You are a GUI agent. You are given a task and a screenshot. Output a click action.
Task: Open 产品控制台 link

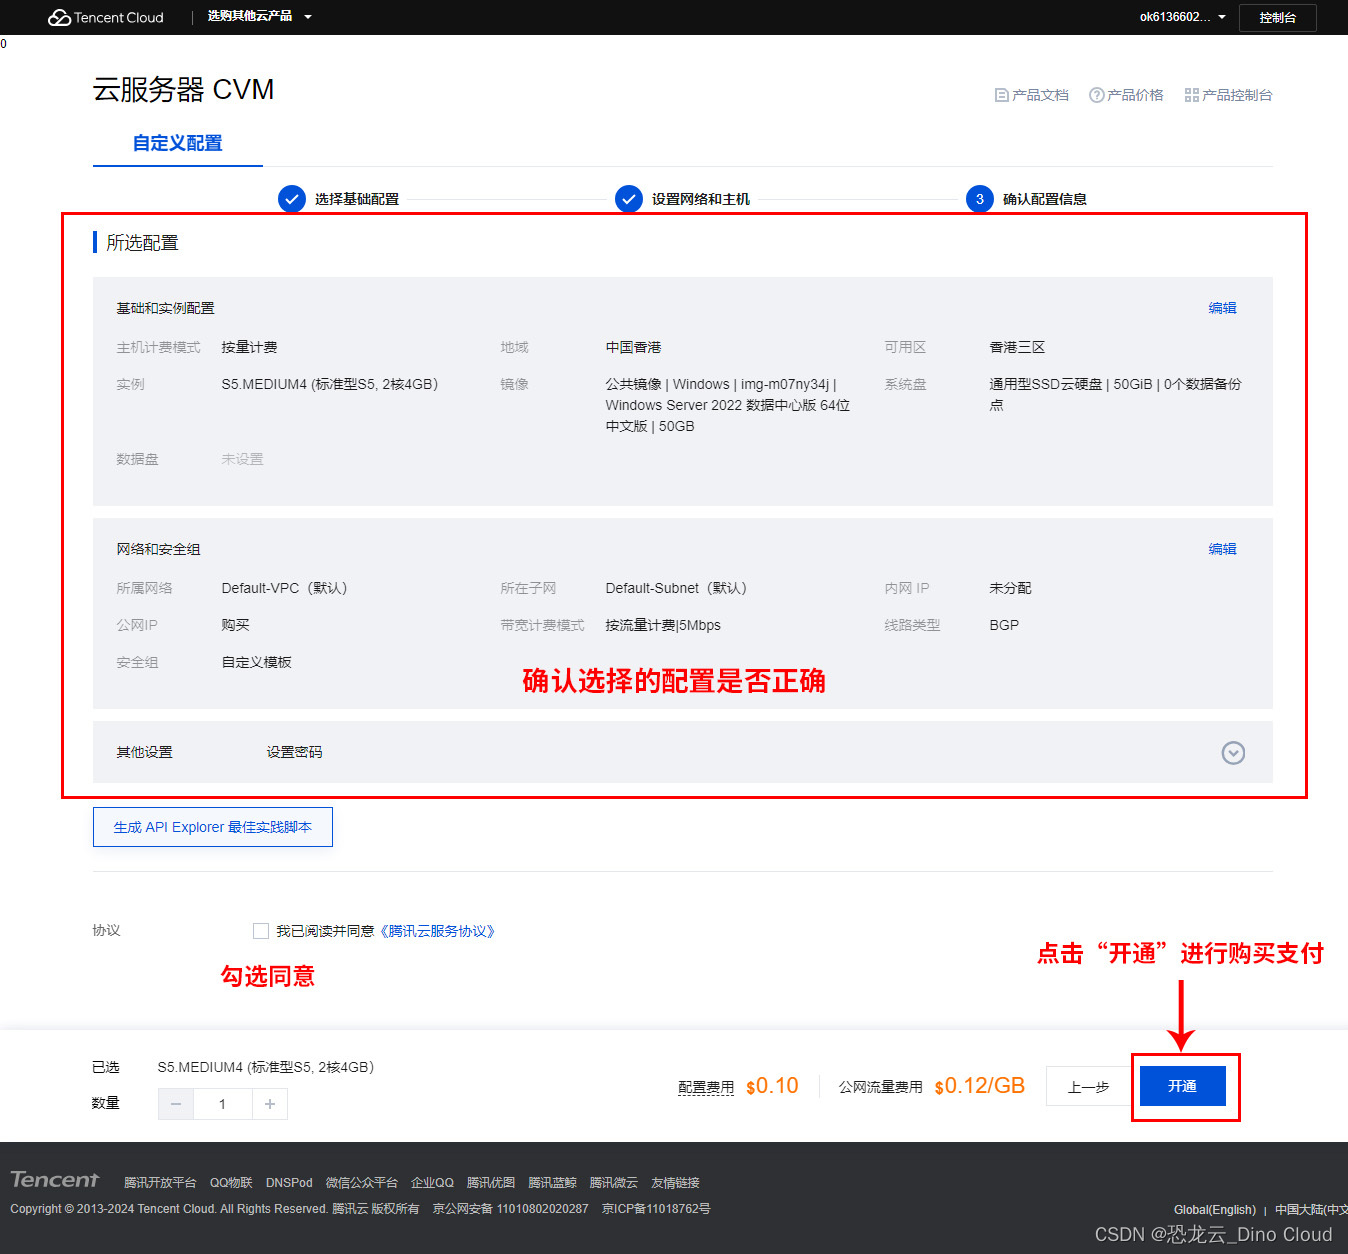pyautogui.click(x=1228, y=95)
